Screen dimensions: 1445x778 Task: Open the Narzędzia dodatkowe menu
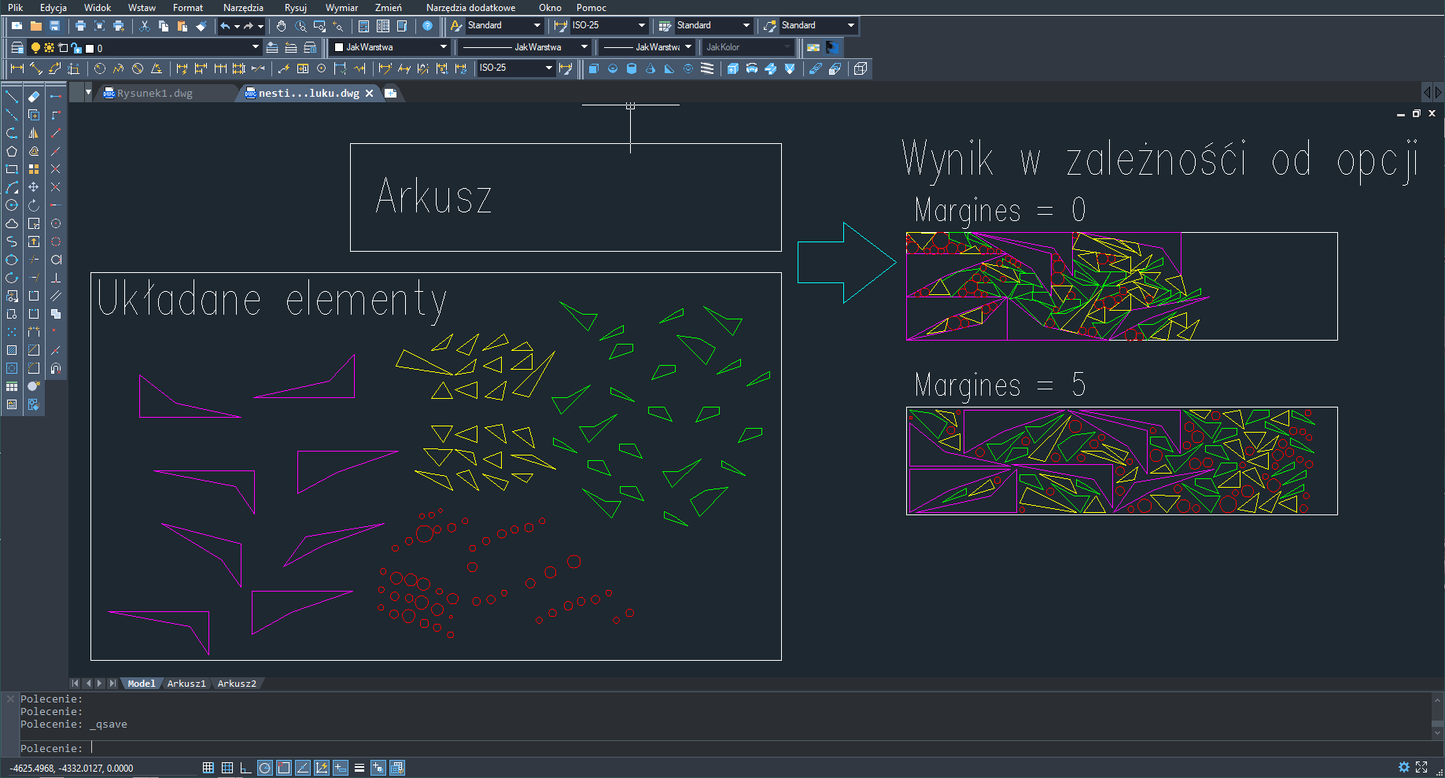(471, 7)
